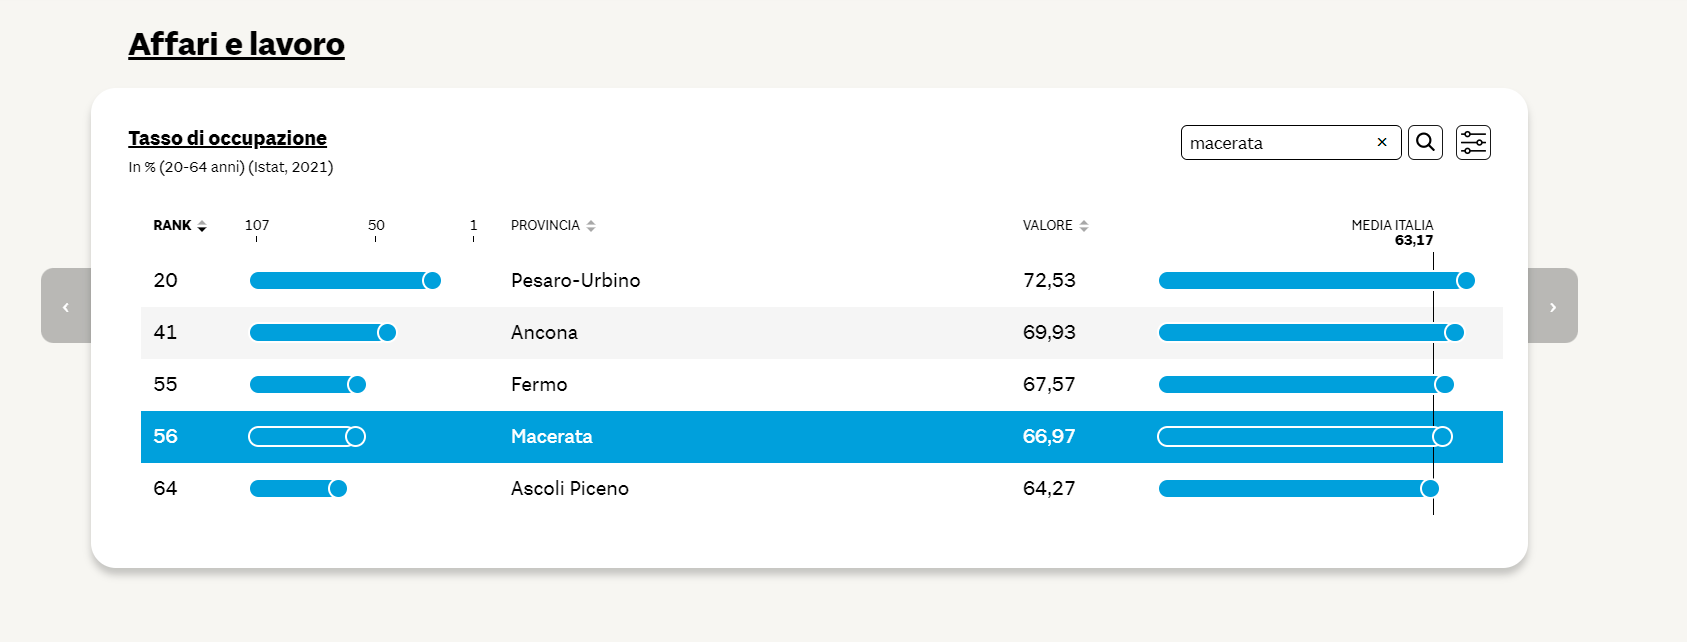The height and width of the screenshot is (642, 1687).
Task: Click the Pesaro-Urbino rank bar handle
Action: click(x=432, y=281)
